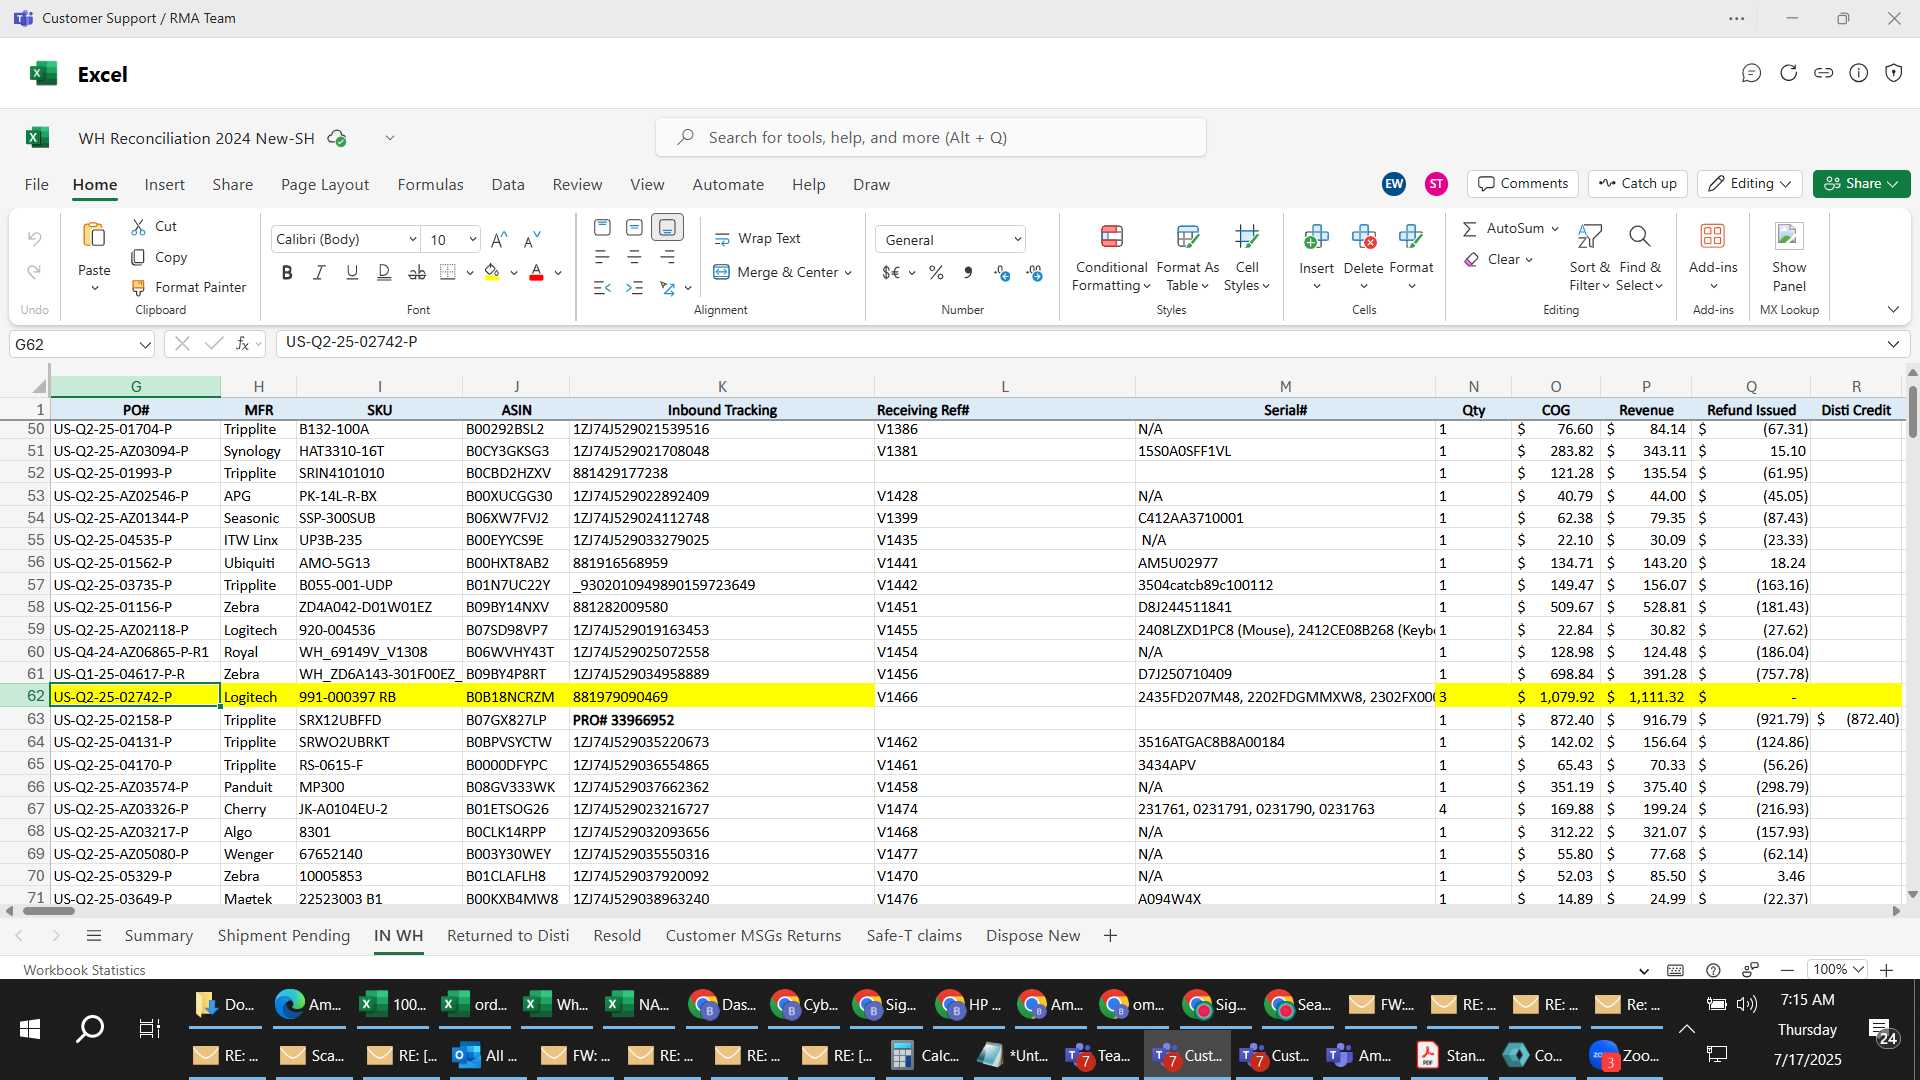Click the AutoSum sigma icon
The height and width of the screenshot is (1080, 1920).
(x=1470, y=229)
